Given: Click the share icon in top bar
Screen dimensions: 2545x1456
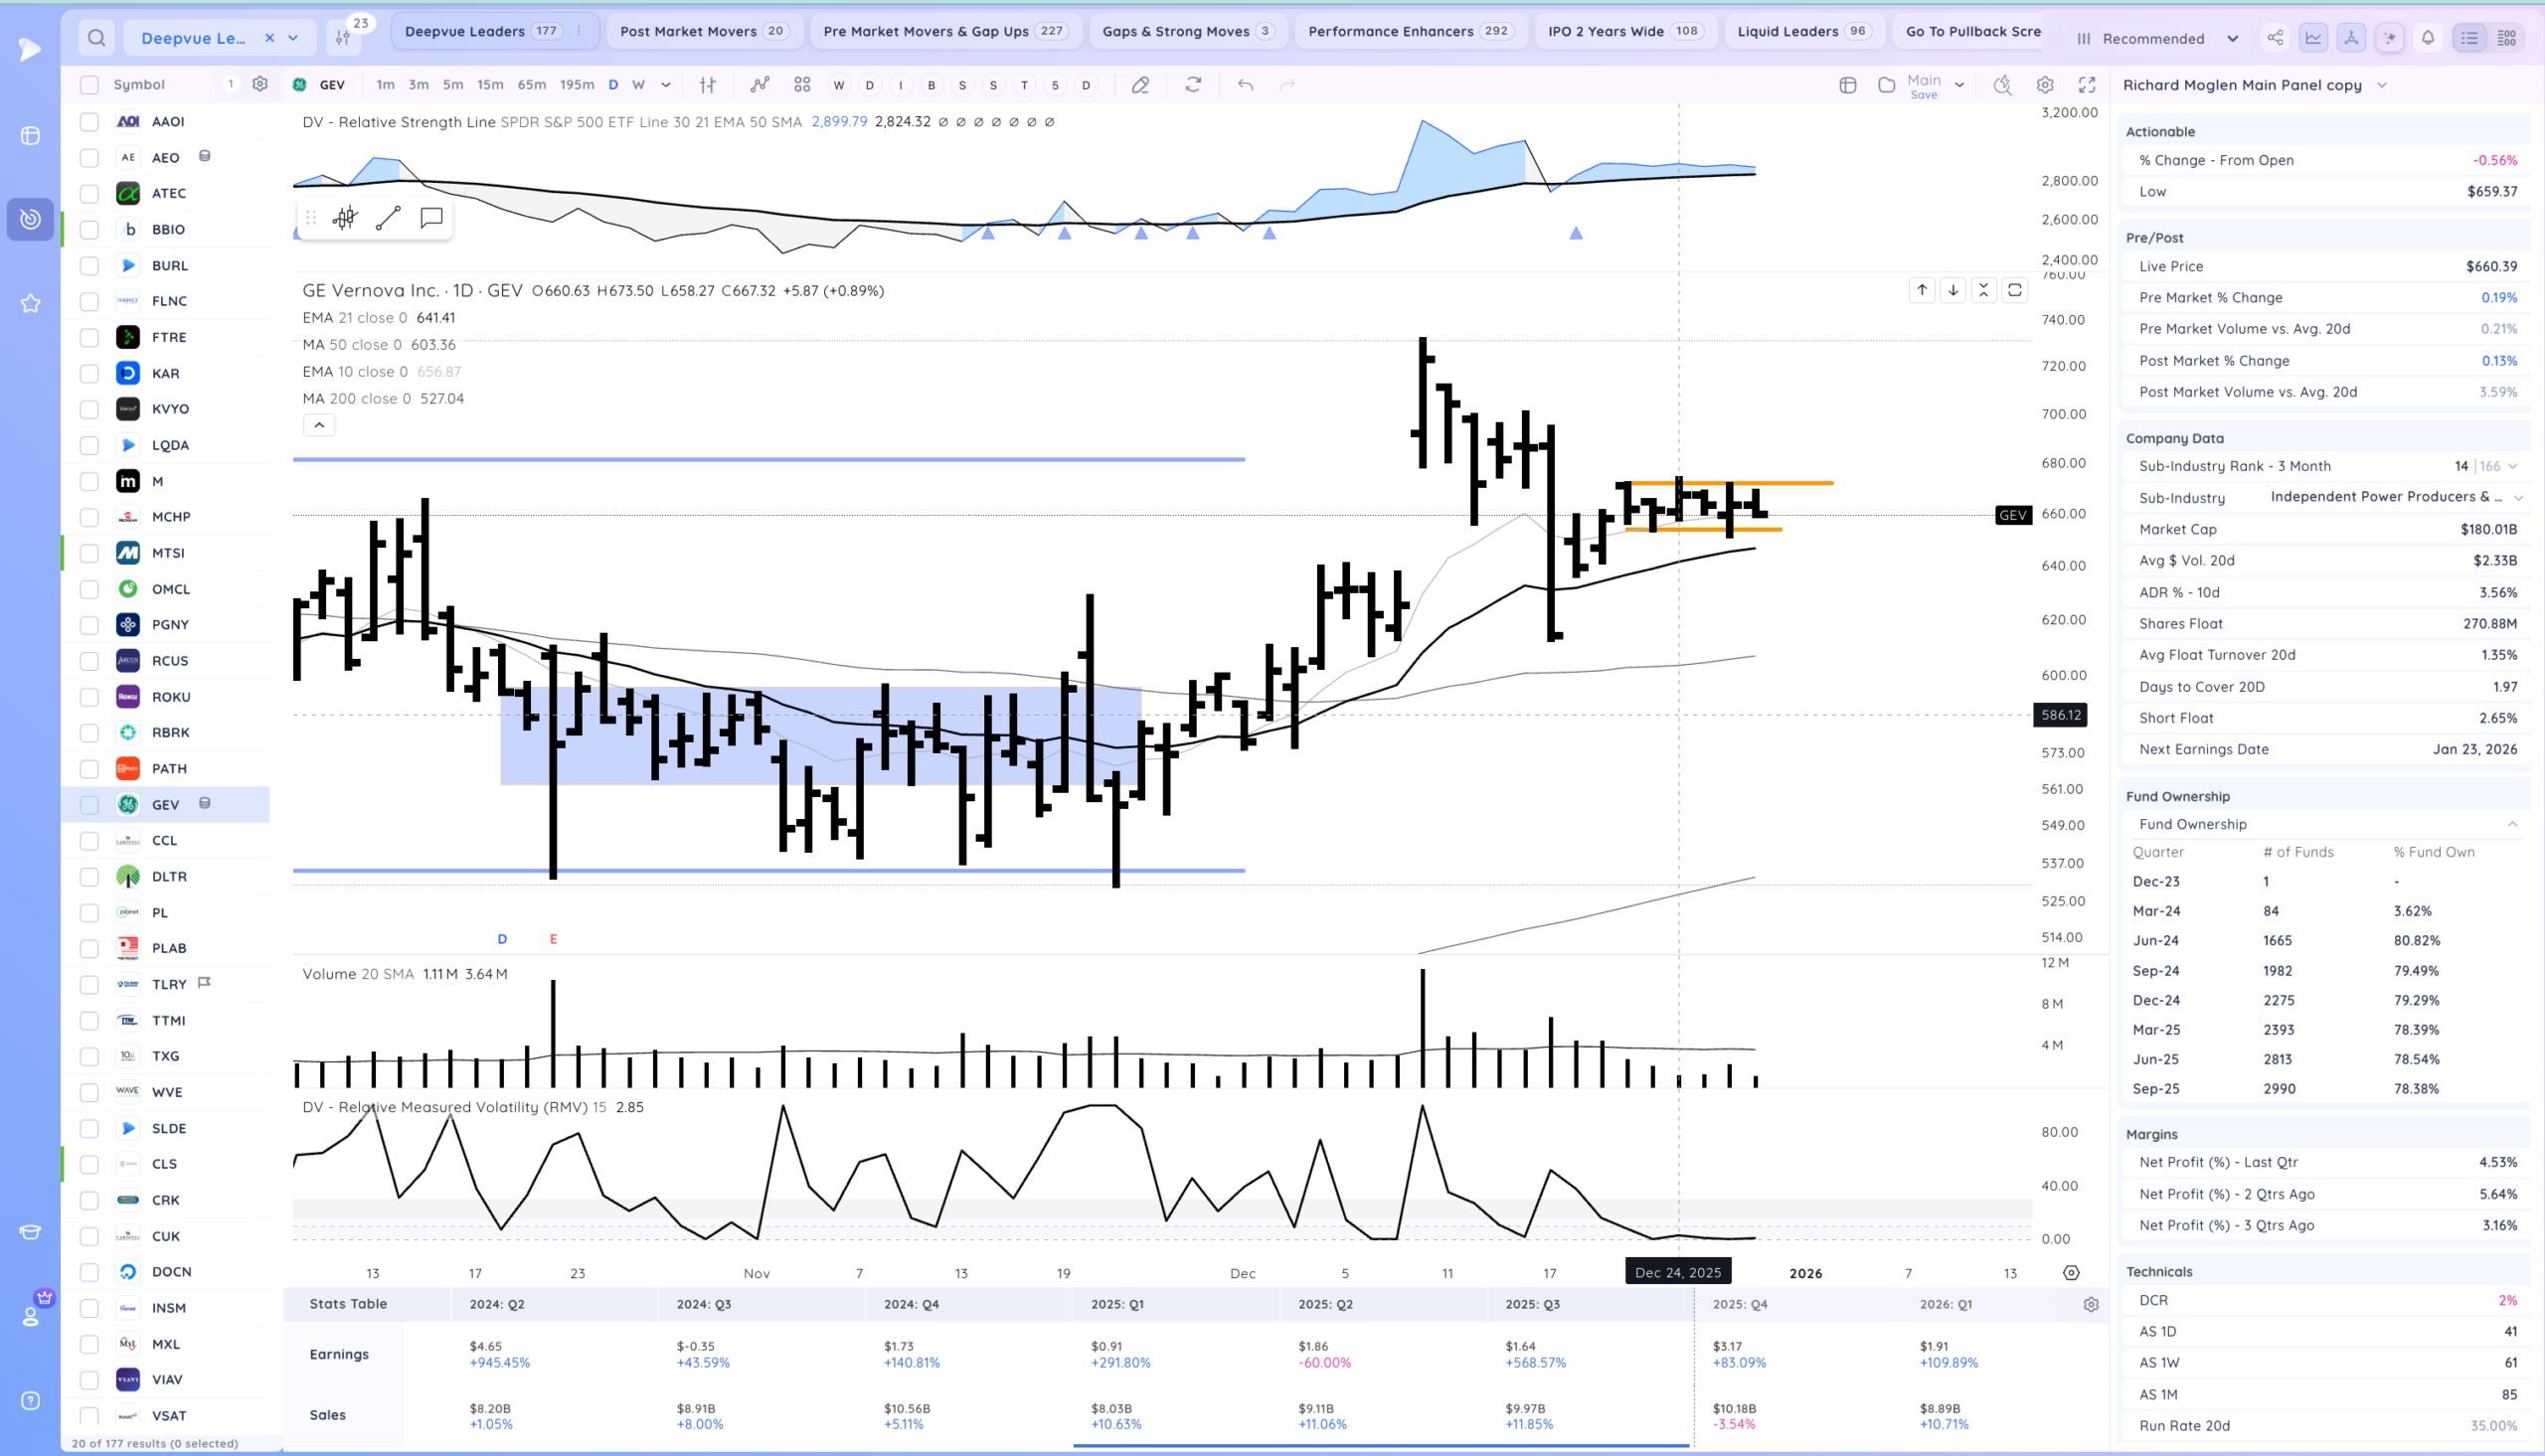Looking at the screenshot, I should point(2275,38).
